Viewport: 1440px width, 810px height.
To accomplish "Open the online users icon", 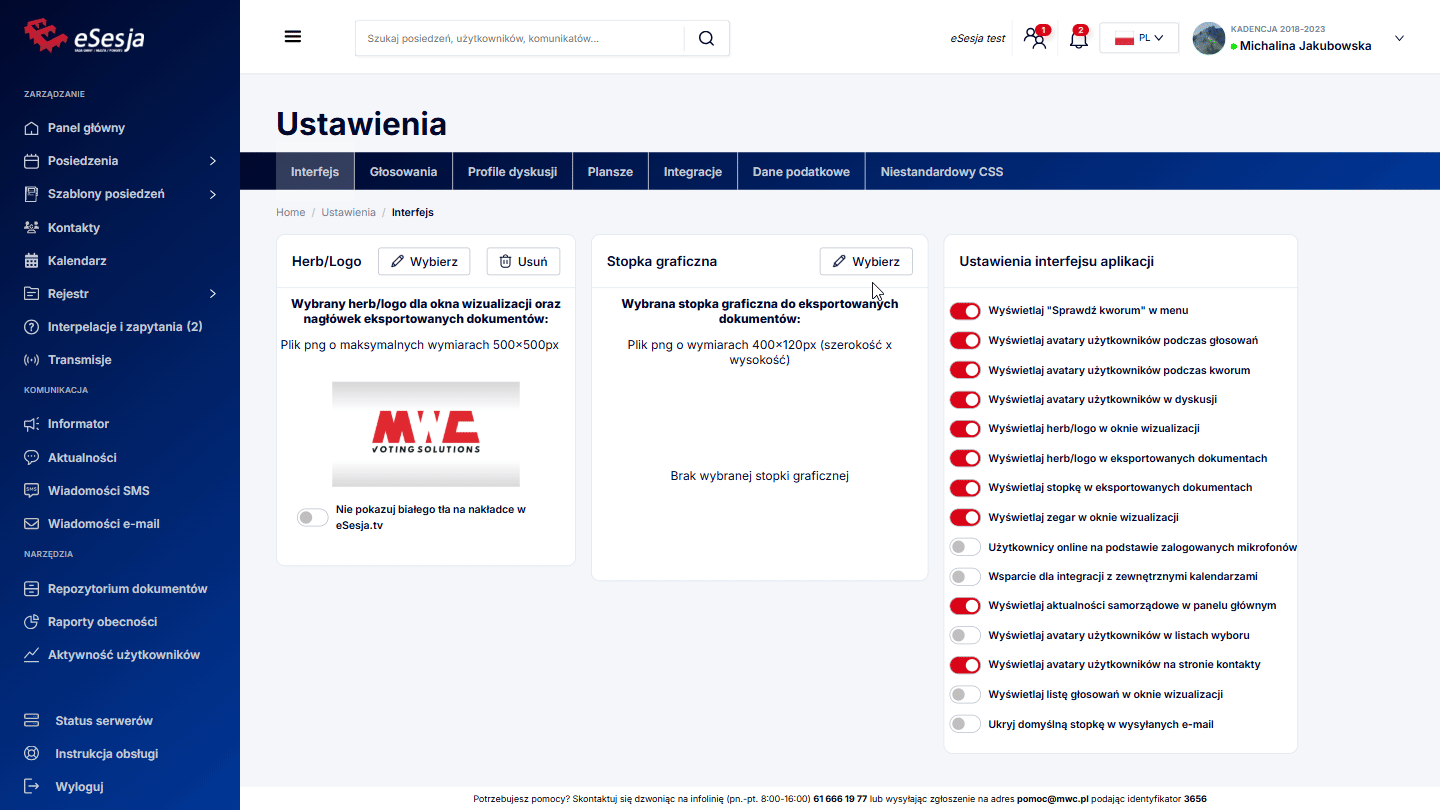I will pyautogui.click(x=1035, y=39).
